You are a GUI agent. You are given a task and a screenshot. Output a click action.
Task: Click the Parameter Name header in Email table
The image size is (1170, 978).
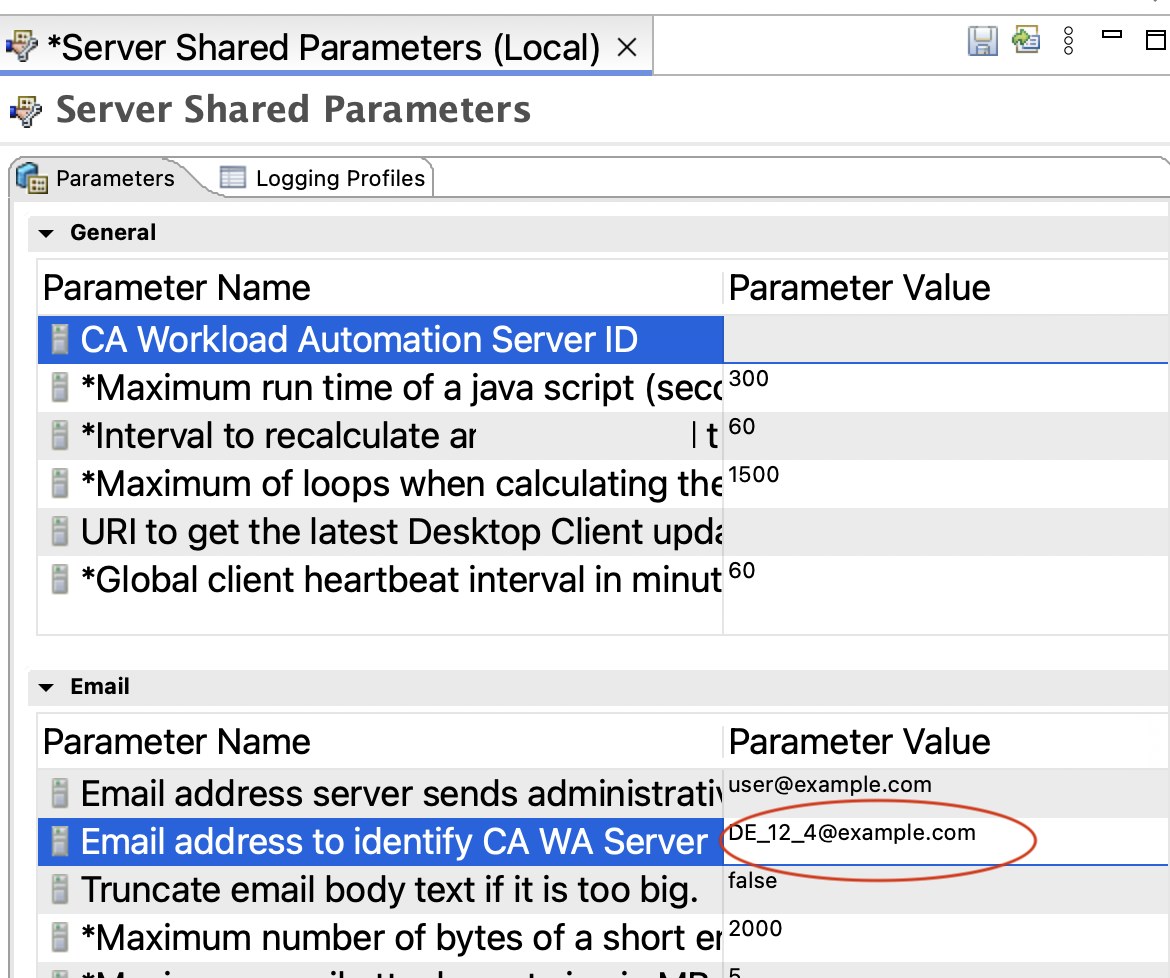click(177, 742)
